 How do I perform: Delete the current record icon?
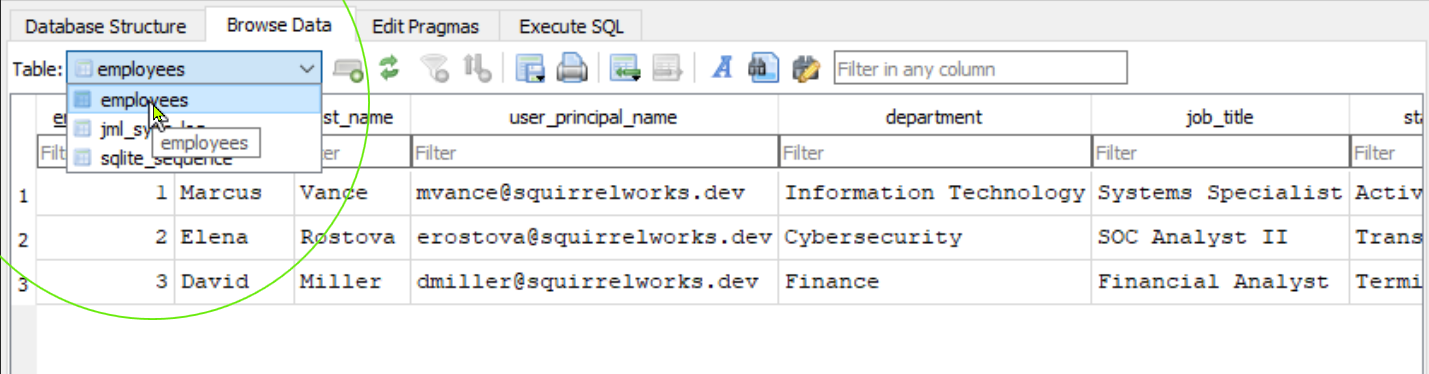[666, 68]
